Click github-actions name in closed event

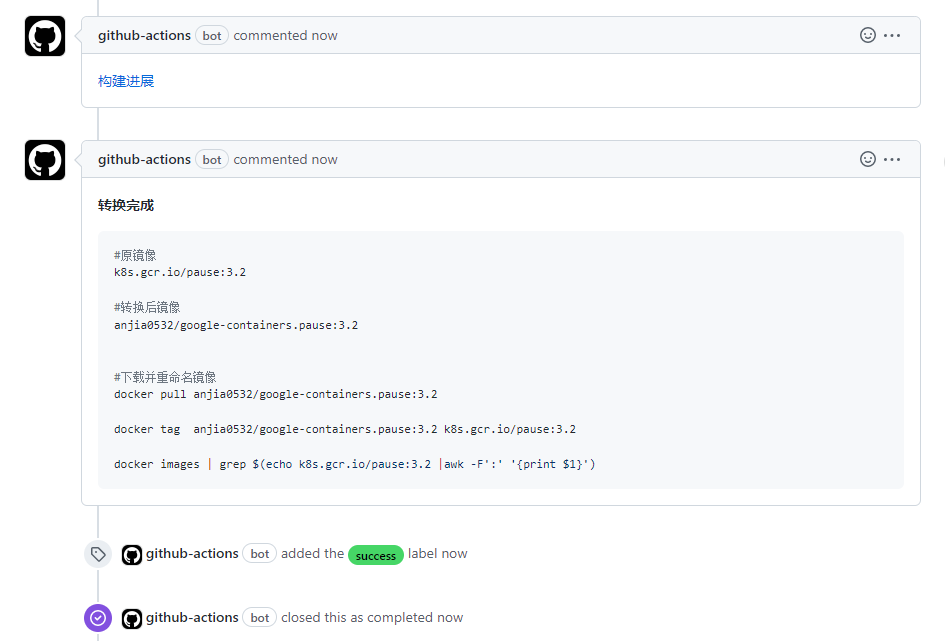click(192, 617)
